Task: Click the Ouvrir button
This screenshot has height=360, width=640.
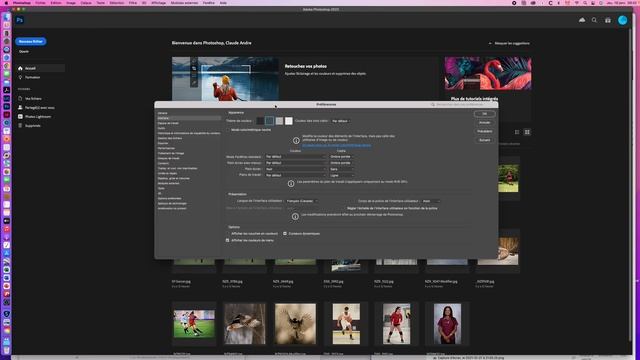Action: click(x=24, y=51)
